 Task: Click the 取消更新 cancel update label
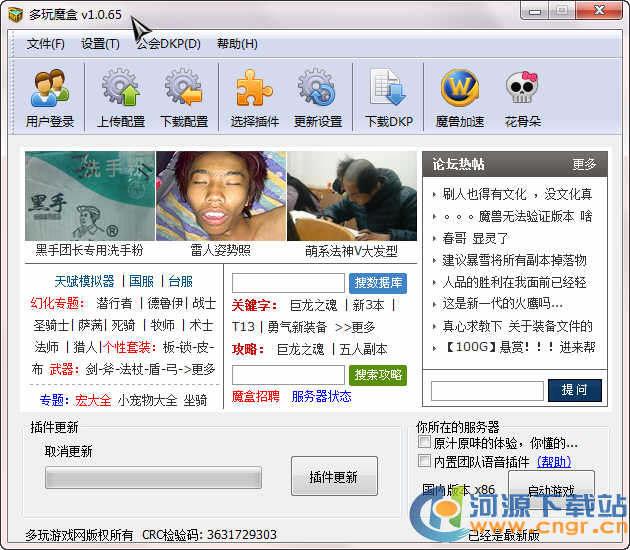(68, 451)
